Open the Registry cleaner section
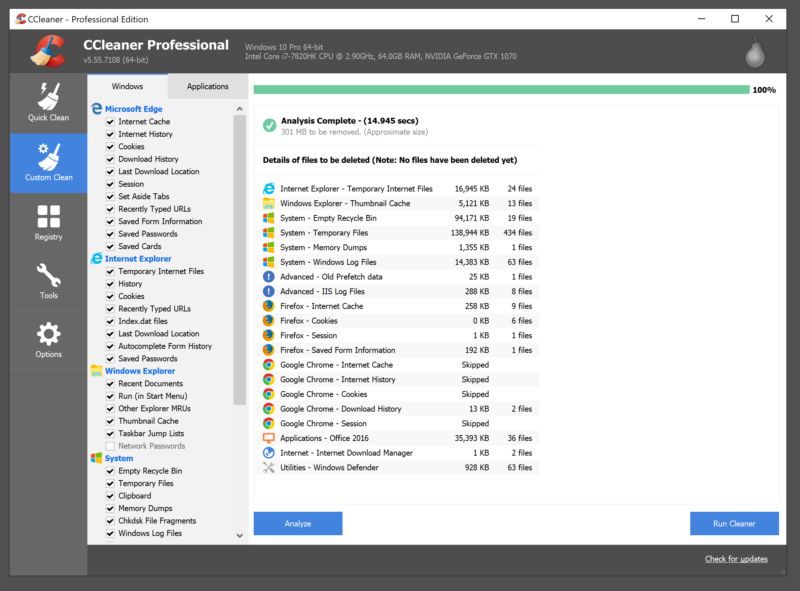Image resolution: width=800 pixels, height=591 pixels. coord(48,222)
